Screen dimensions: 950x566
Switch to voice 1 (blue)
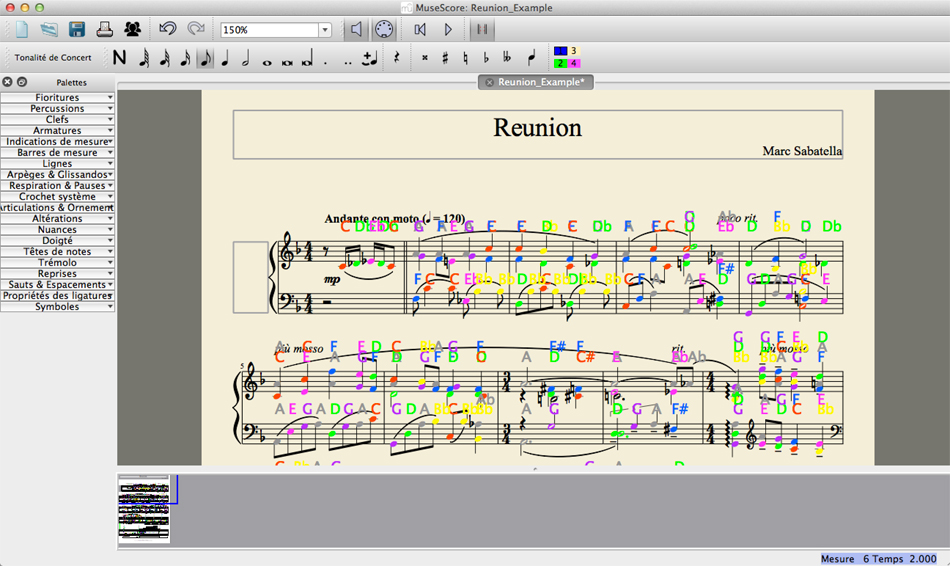[x=560, y=51]
